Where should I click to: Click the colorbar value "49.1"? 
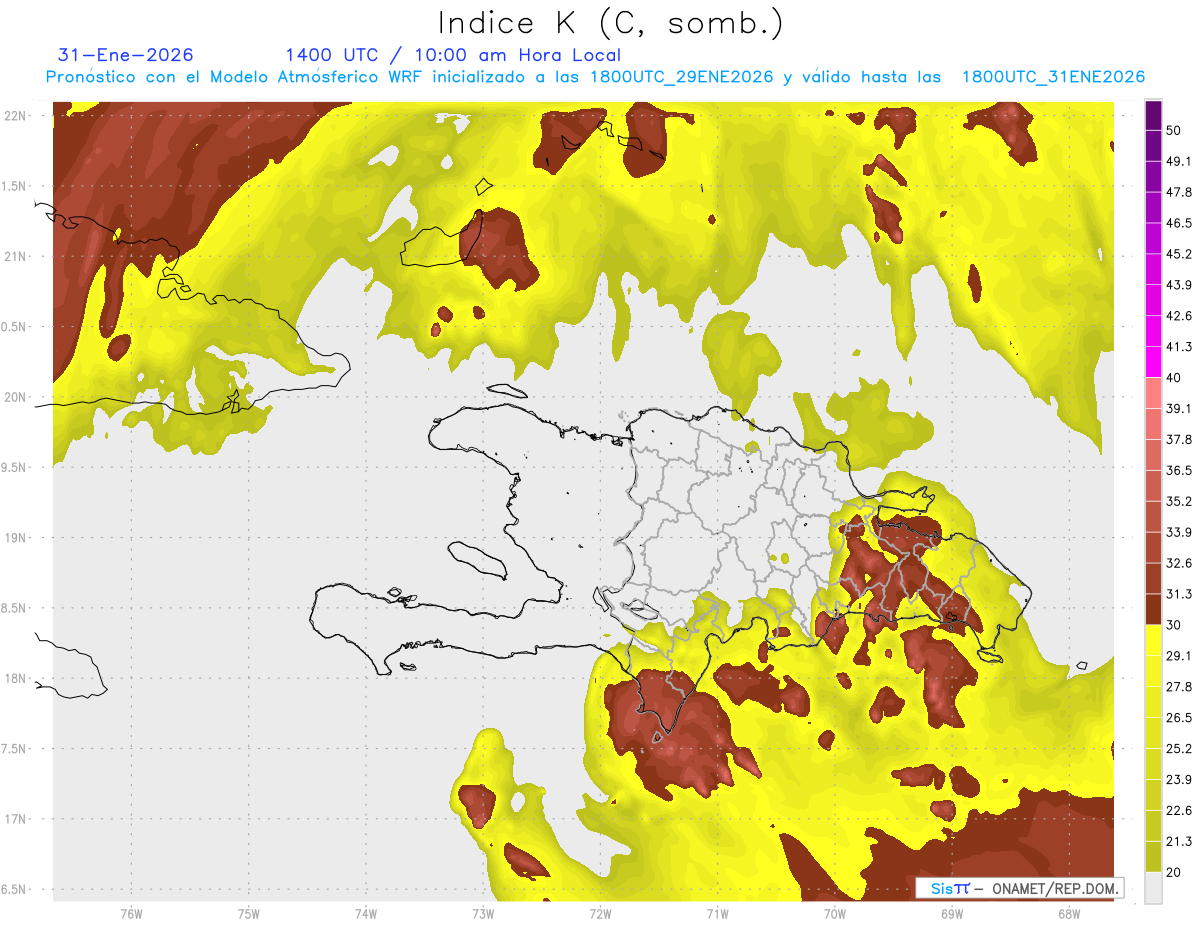tap(1179, 161)
